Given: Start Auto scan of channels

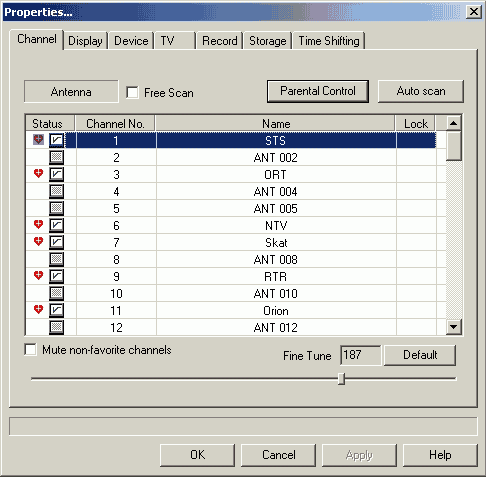Looking at the screenshot, I should [x=421, y=91].
